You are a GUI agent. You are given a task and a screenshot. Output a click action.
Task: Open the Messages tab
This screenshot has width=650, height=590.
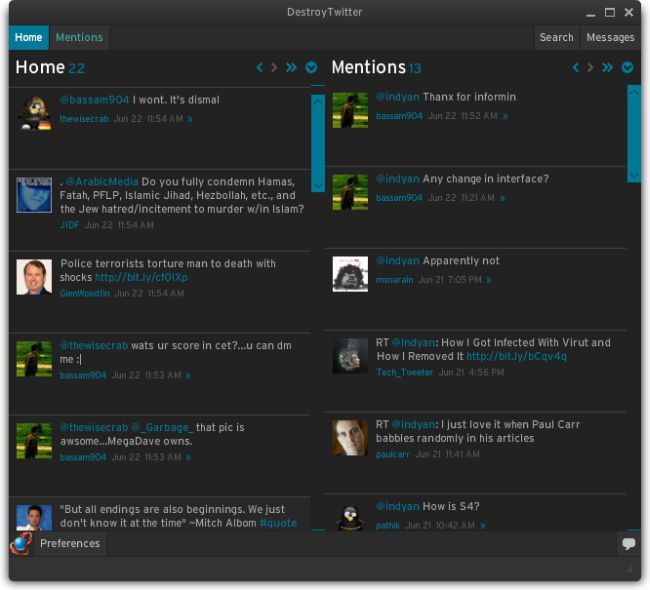tap(610, 37)
